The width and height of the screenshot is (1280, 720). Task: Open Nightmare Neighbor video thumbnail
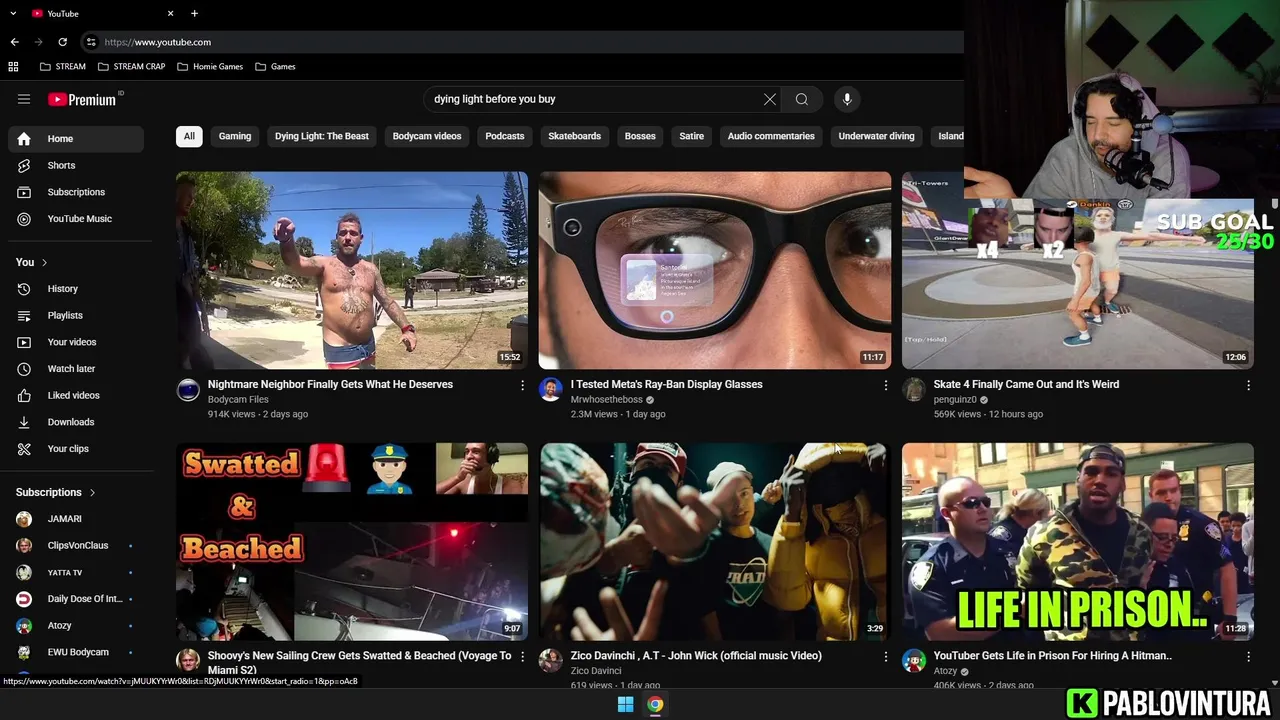point(352,270)
